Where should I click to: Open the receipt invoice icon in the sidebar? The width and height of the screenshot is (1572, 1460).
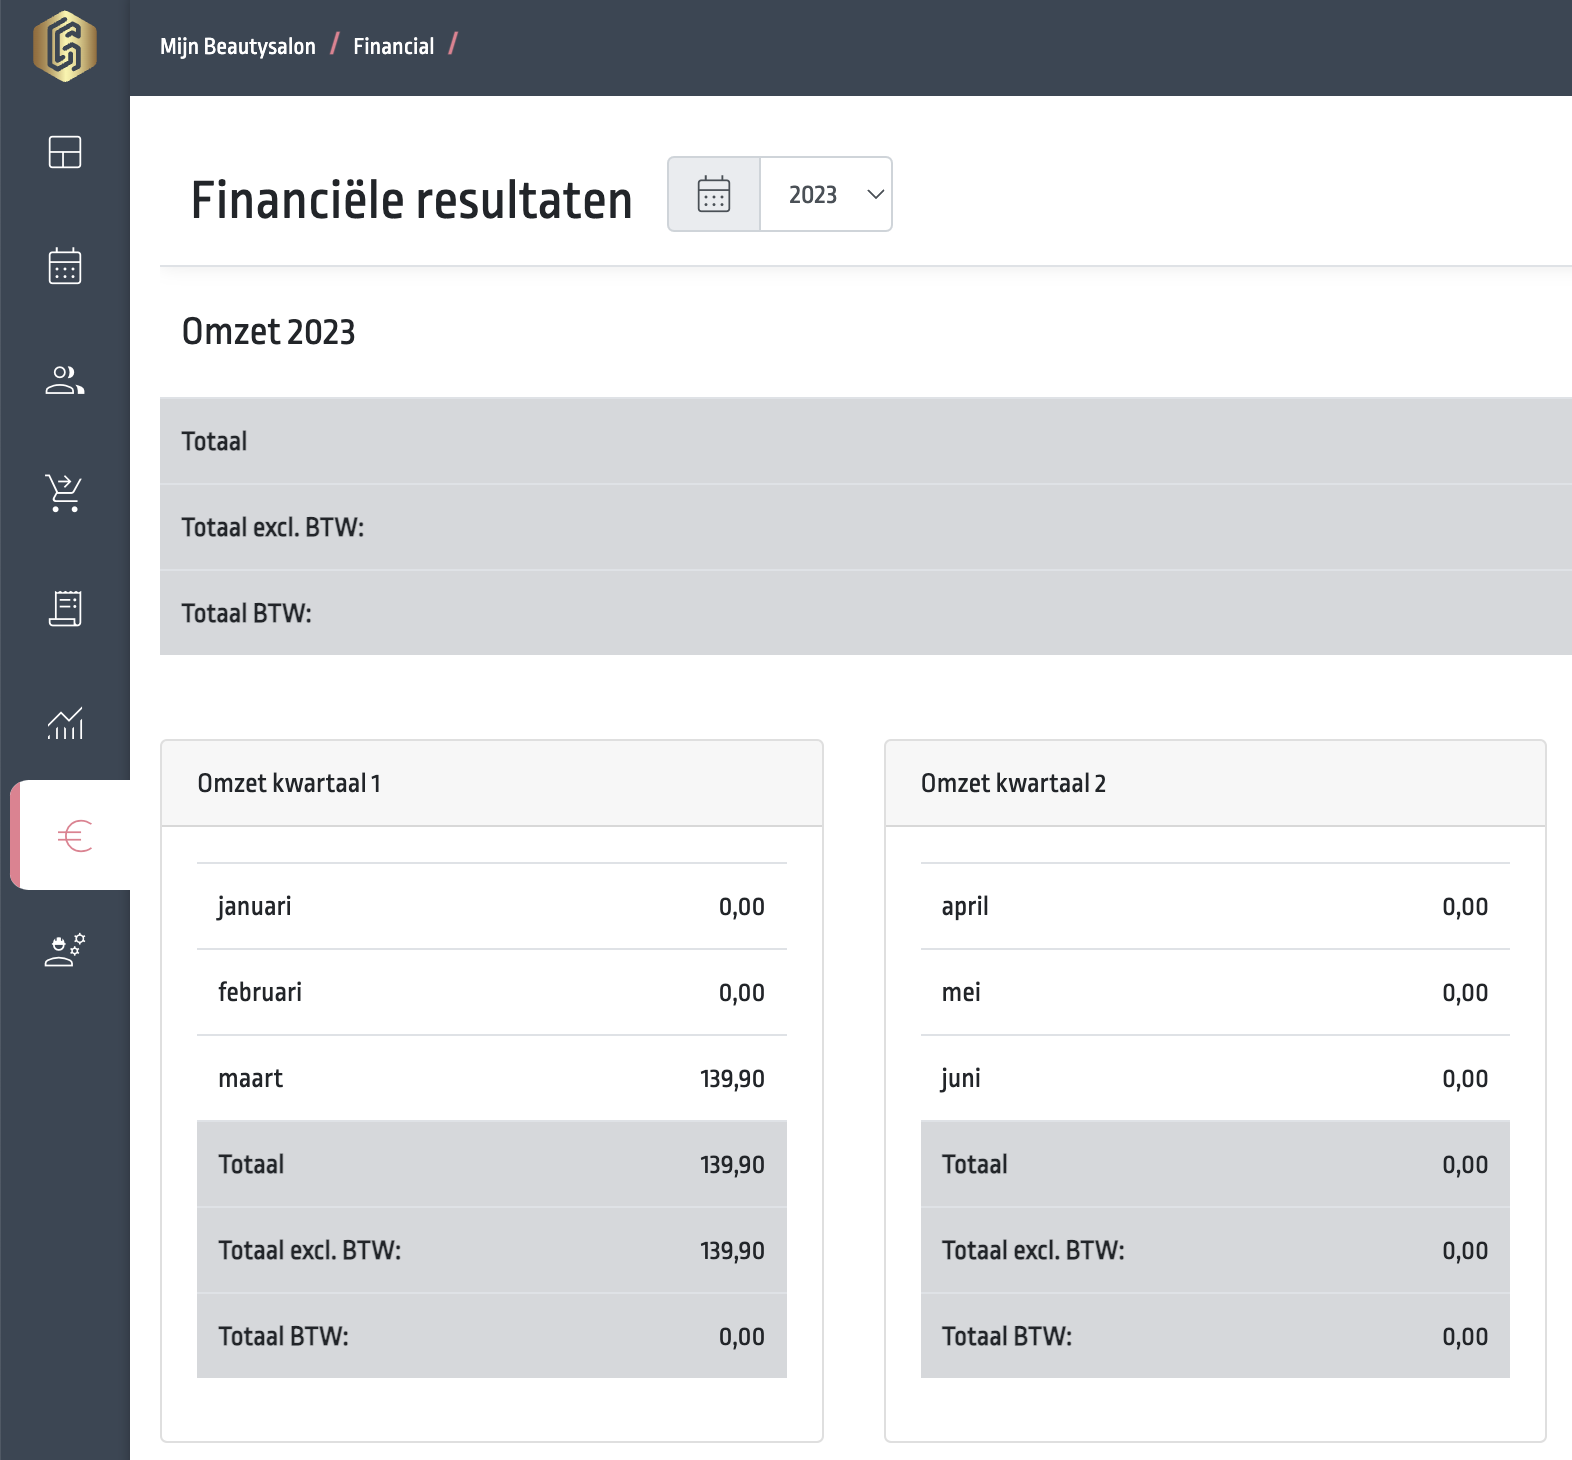click(65, 607)
